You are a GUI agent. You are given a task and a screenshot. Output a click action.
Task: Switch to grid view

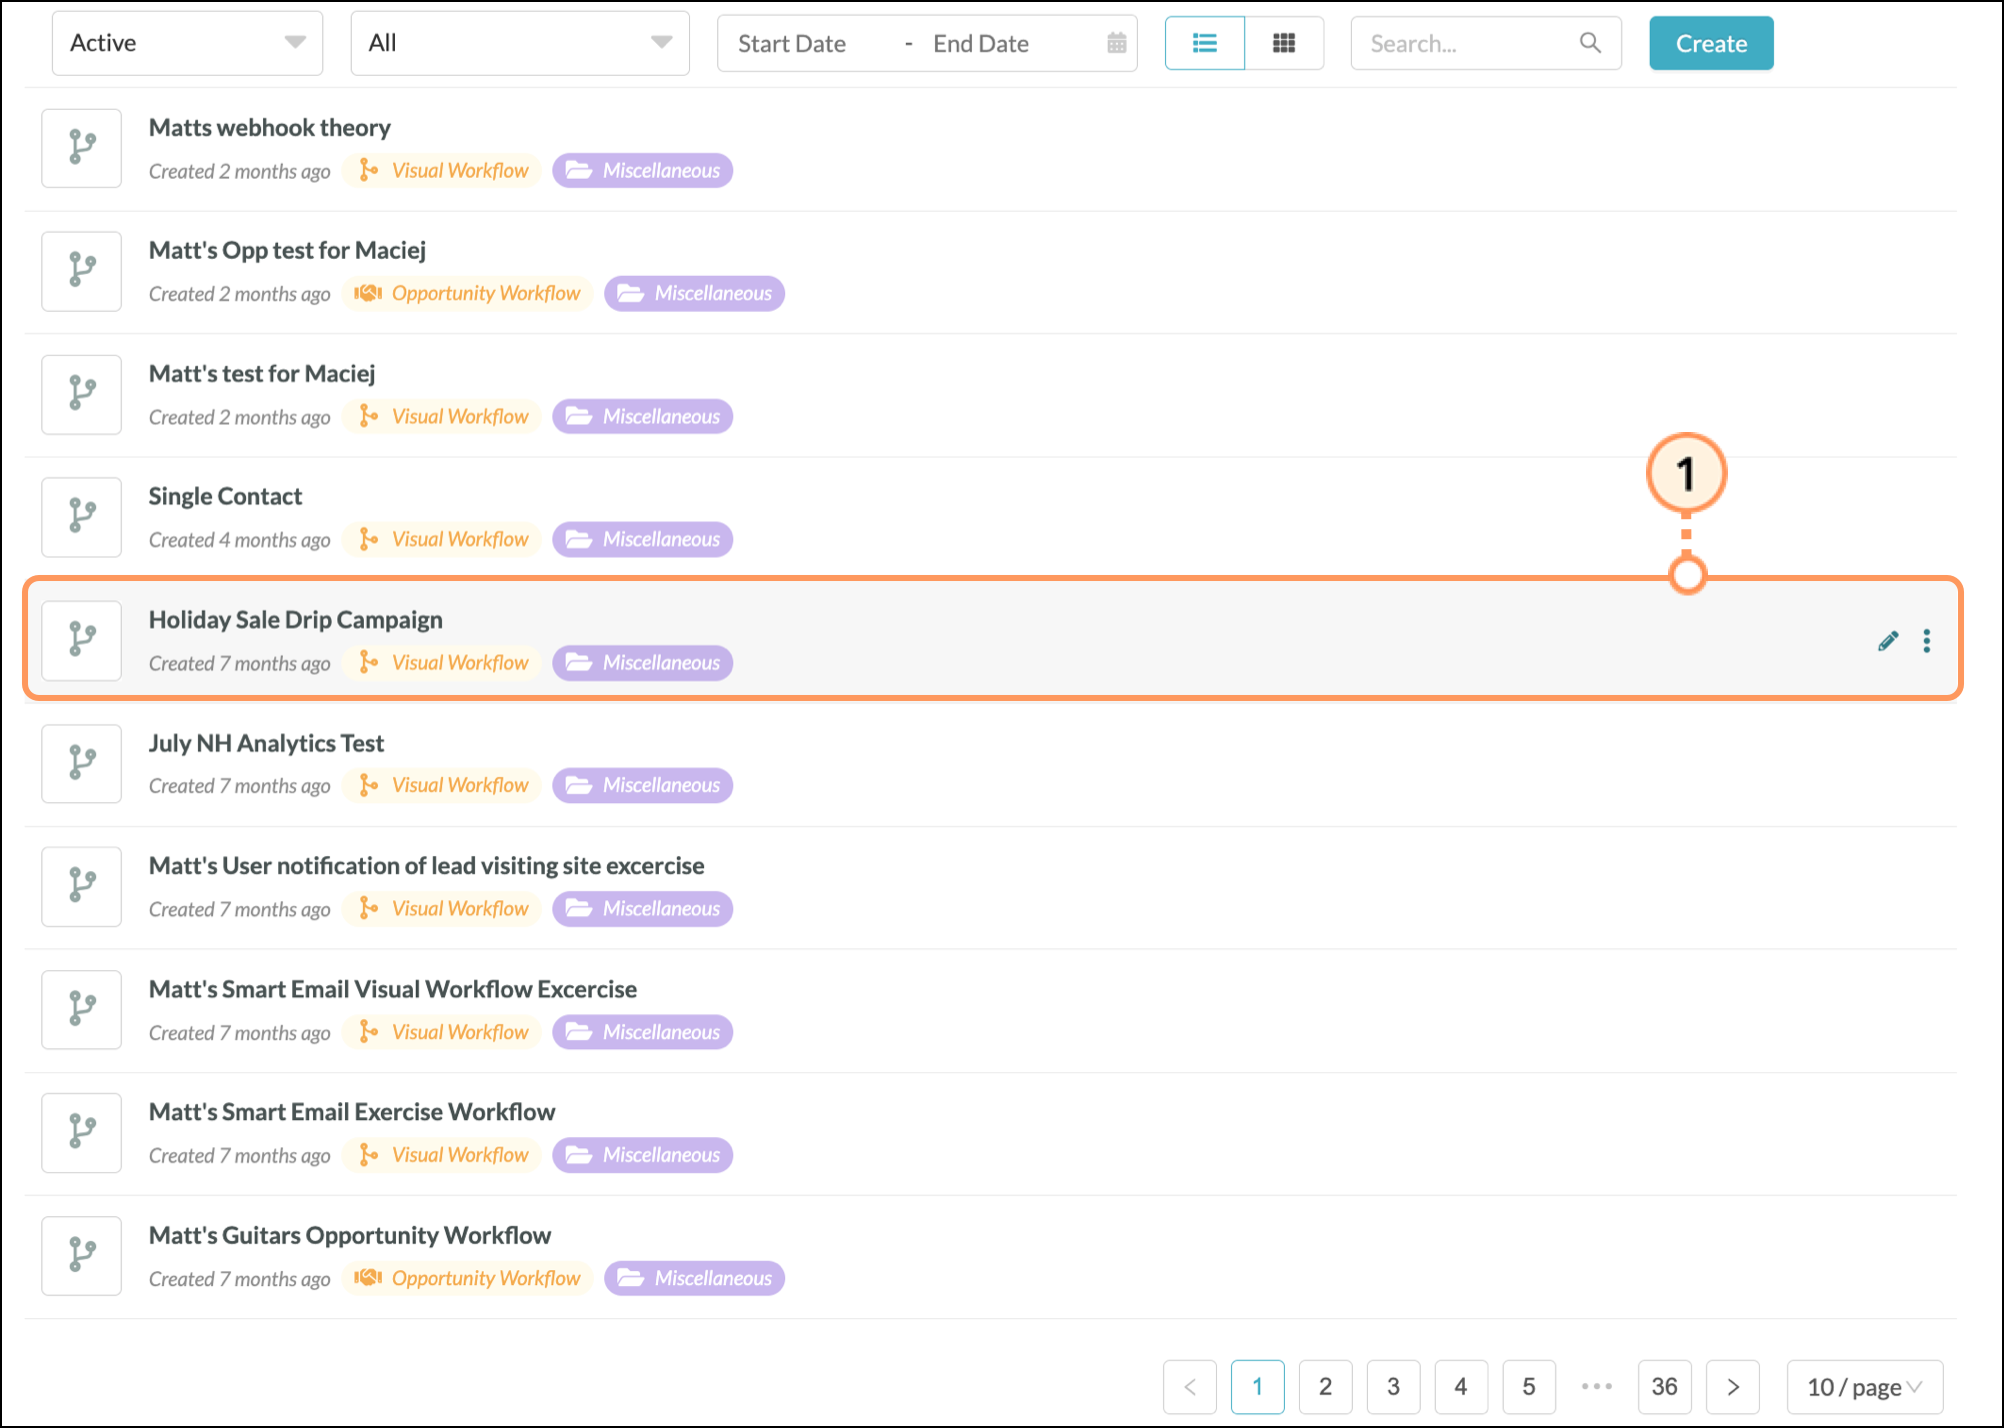1284,43
